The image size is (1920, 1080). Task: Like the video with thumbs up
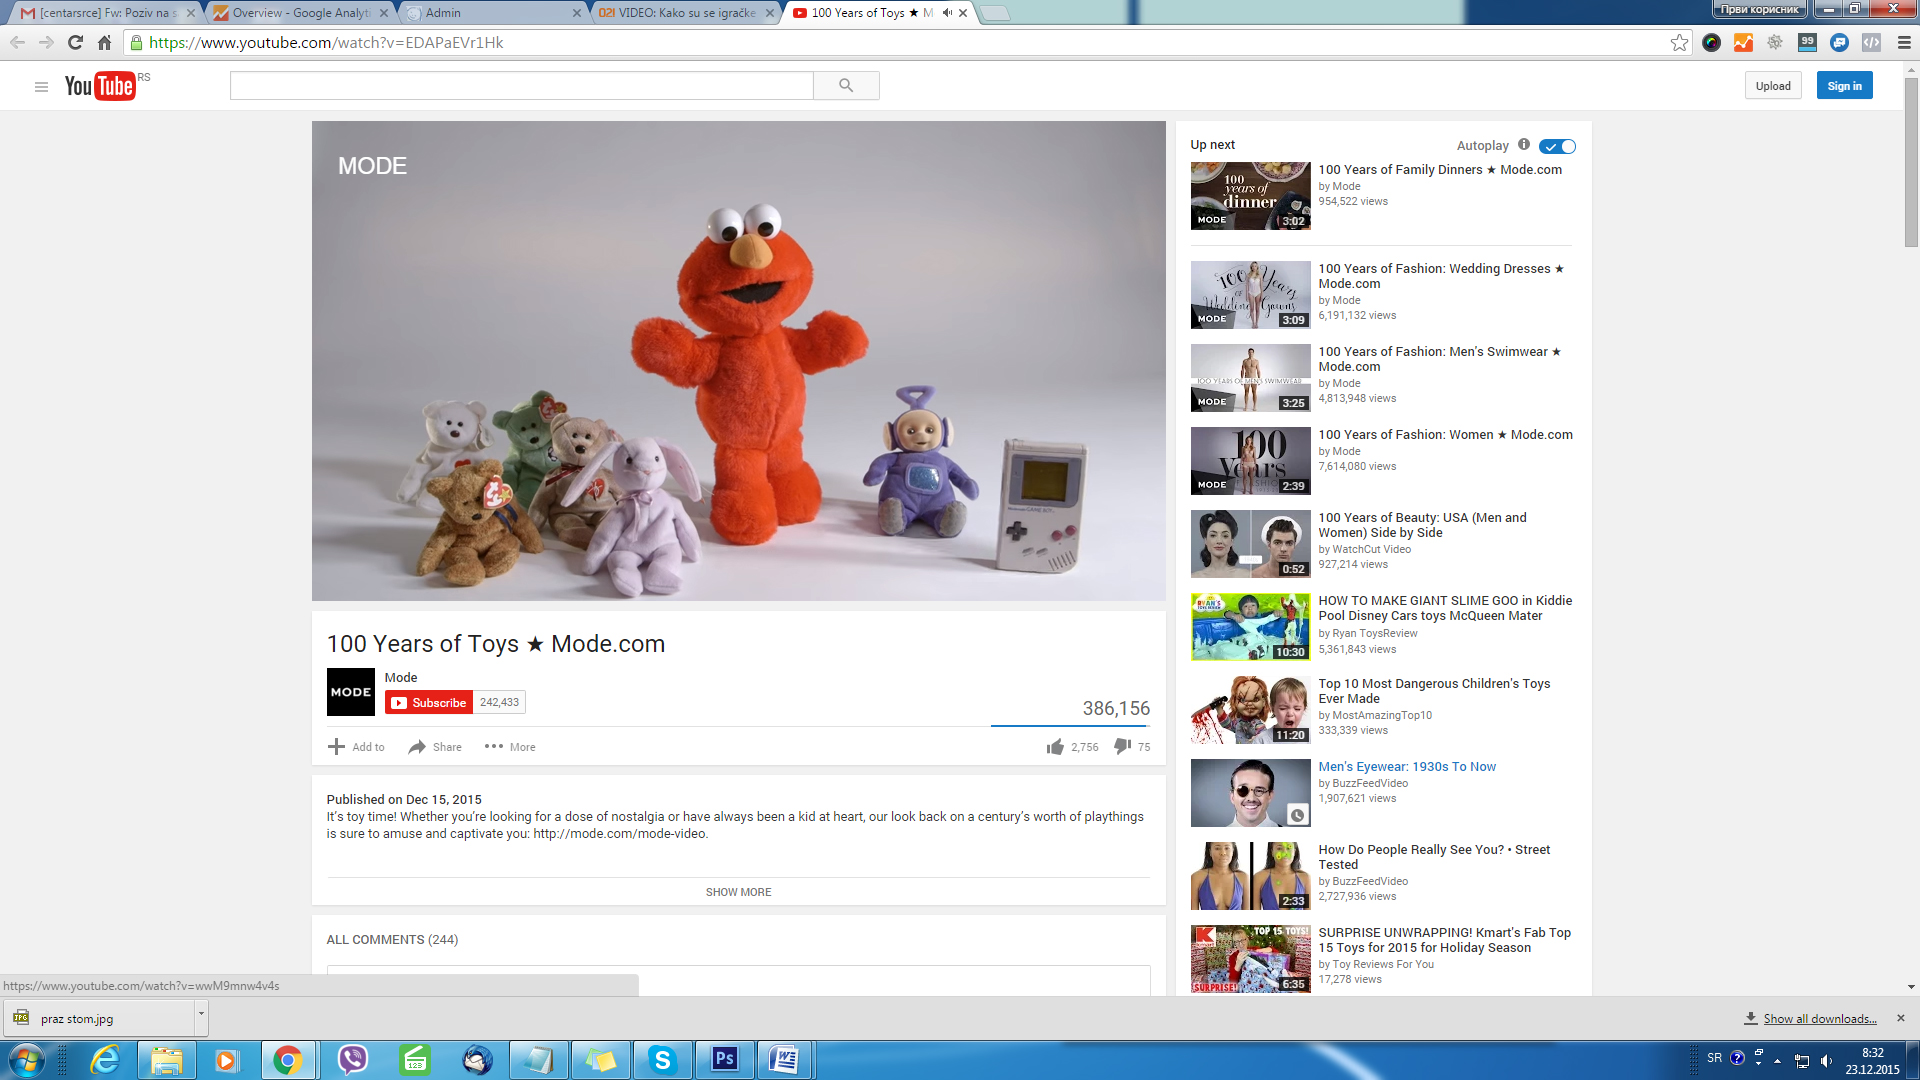pos(1055,747)
